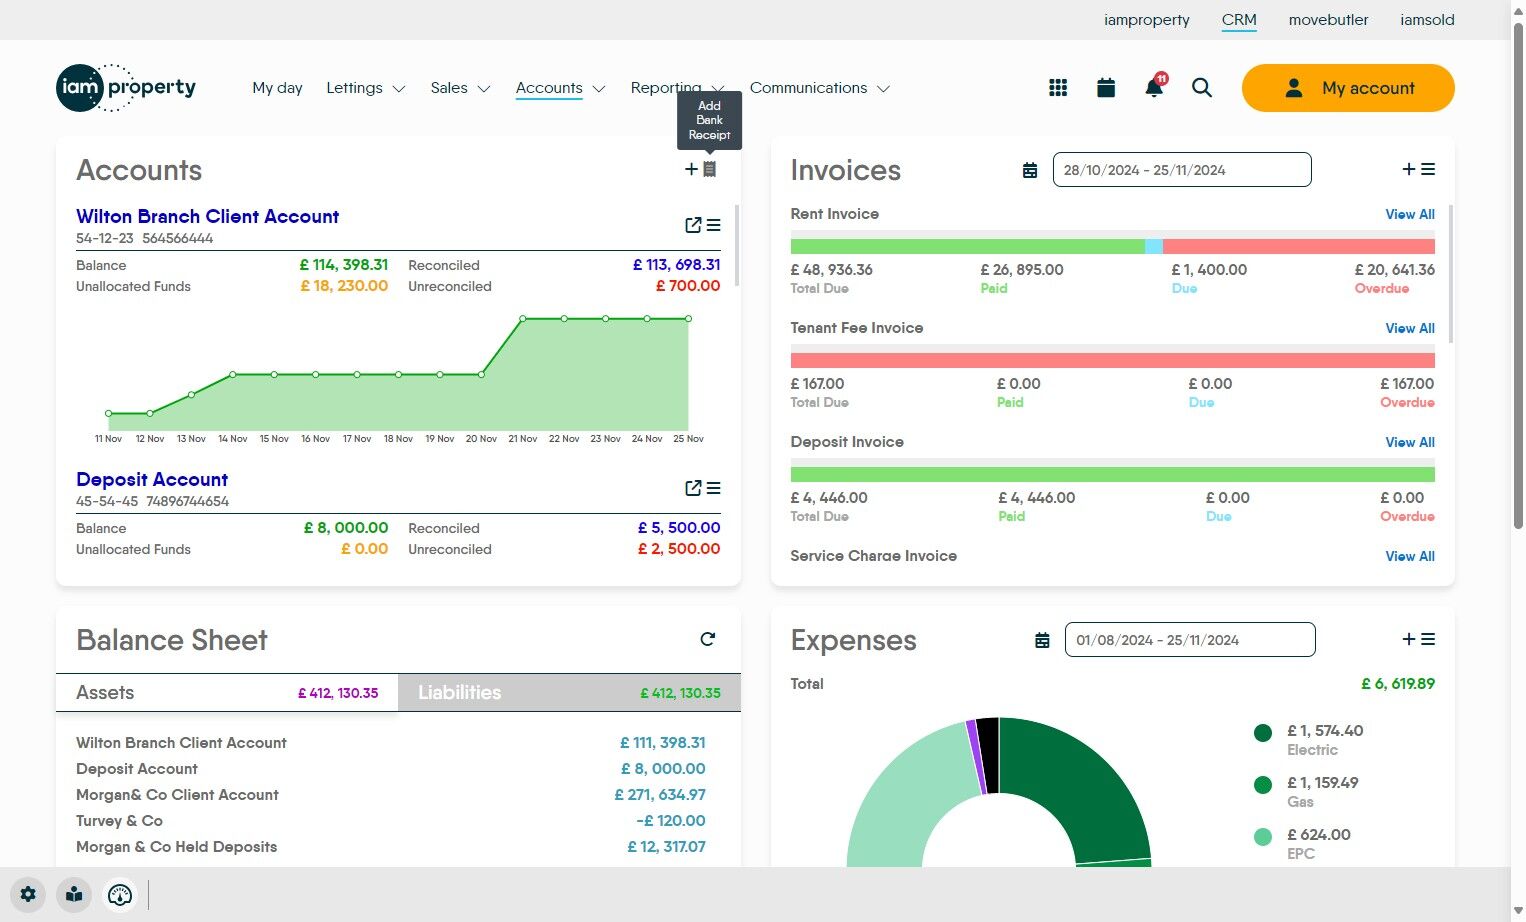Open the Add Bank Receipt tool
The image size is (1526, 922).
pos(709,169)
